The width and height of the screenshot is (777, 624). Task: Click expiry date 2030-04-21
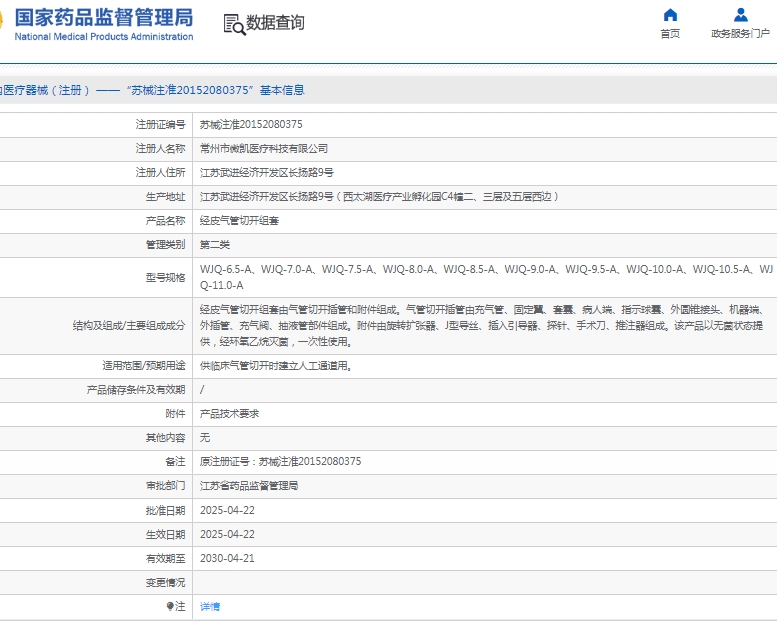coord(227,558)
